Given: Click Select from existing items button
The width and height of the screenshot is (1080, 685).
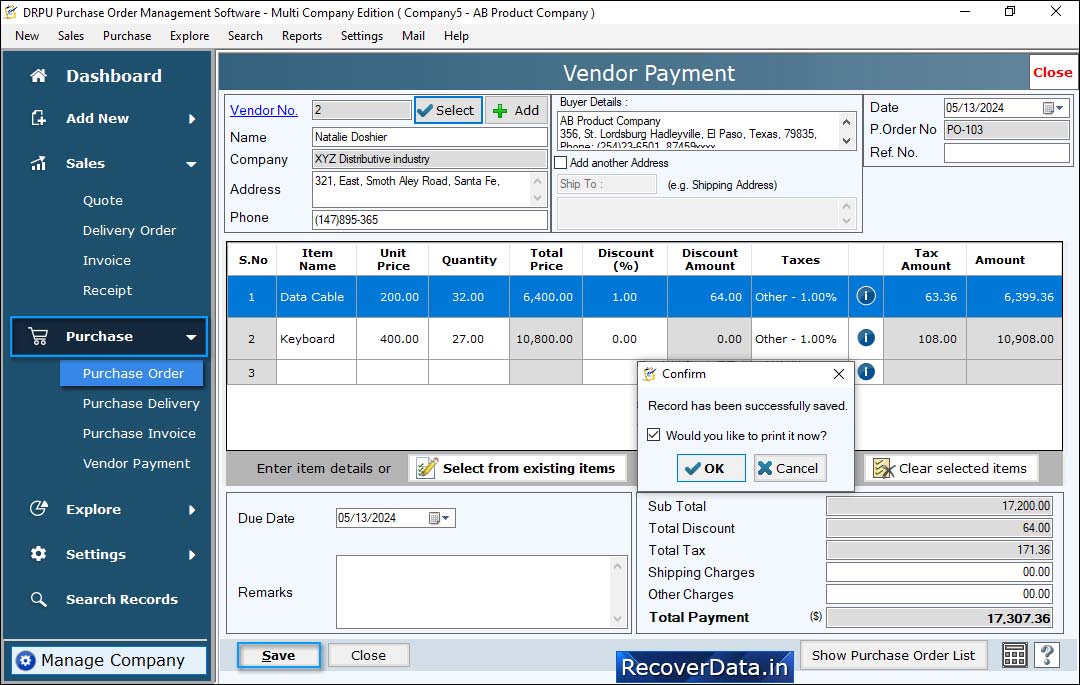Looking at the screenshot, I should click(517, 468).
